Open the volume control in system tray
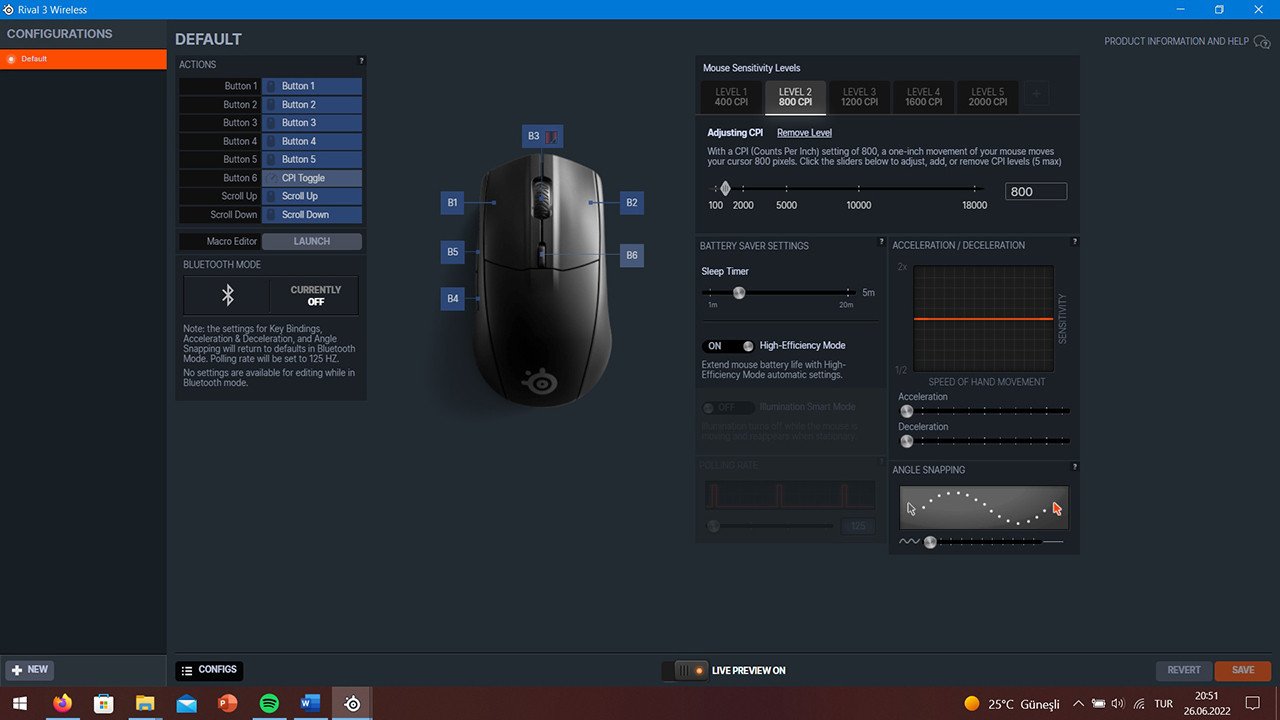 coord(1118,704)
